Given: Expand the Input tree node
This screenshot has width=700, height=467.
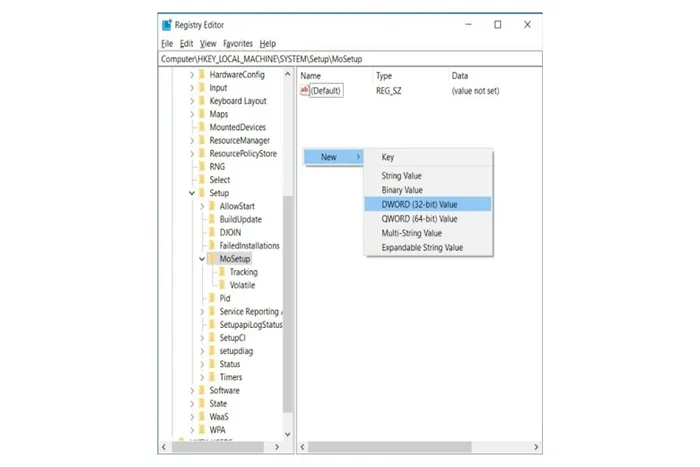Looking at the screenshot, I should click(192, 88).
